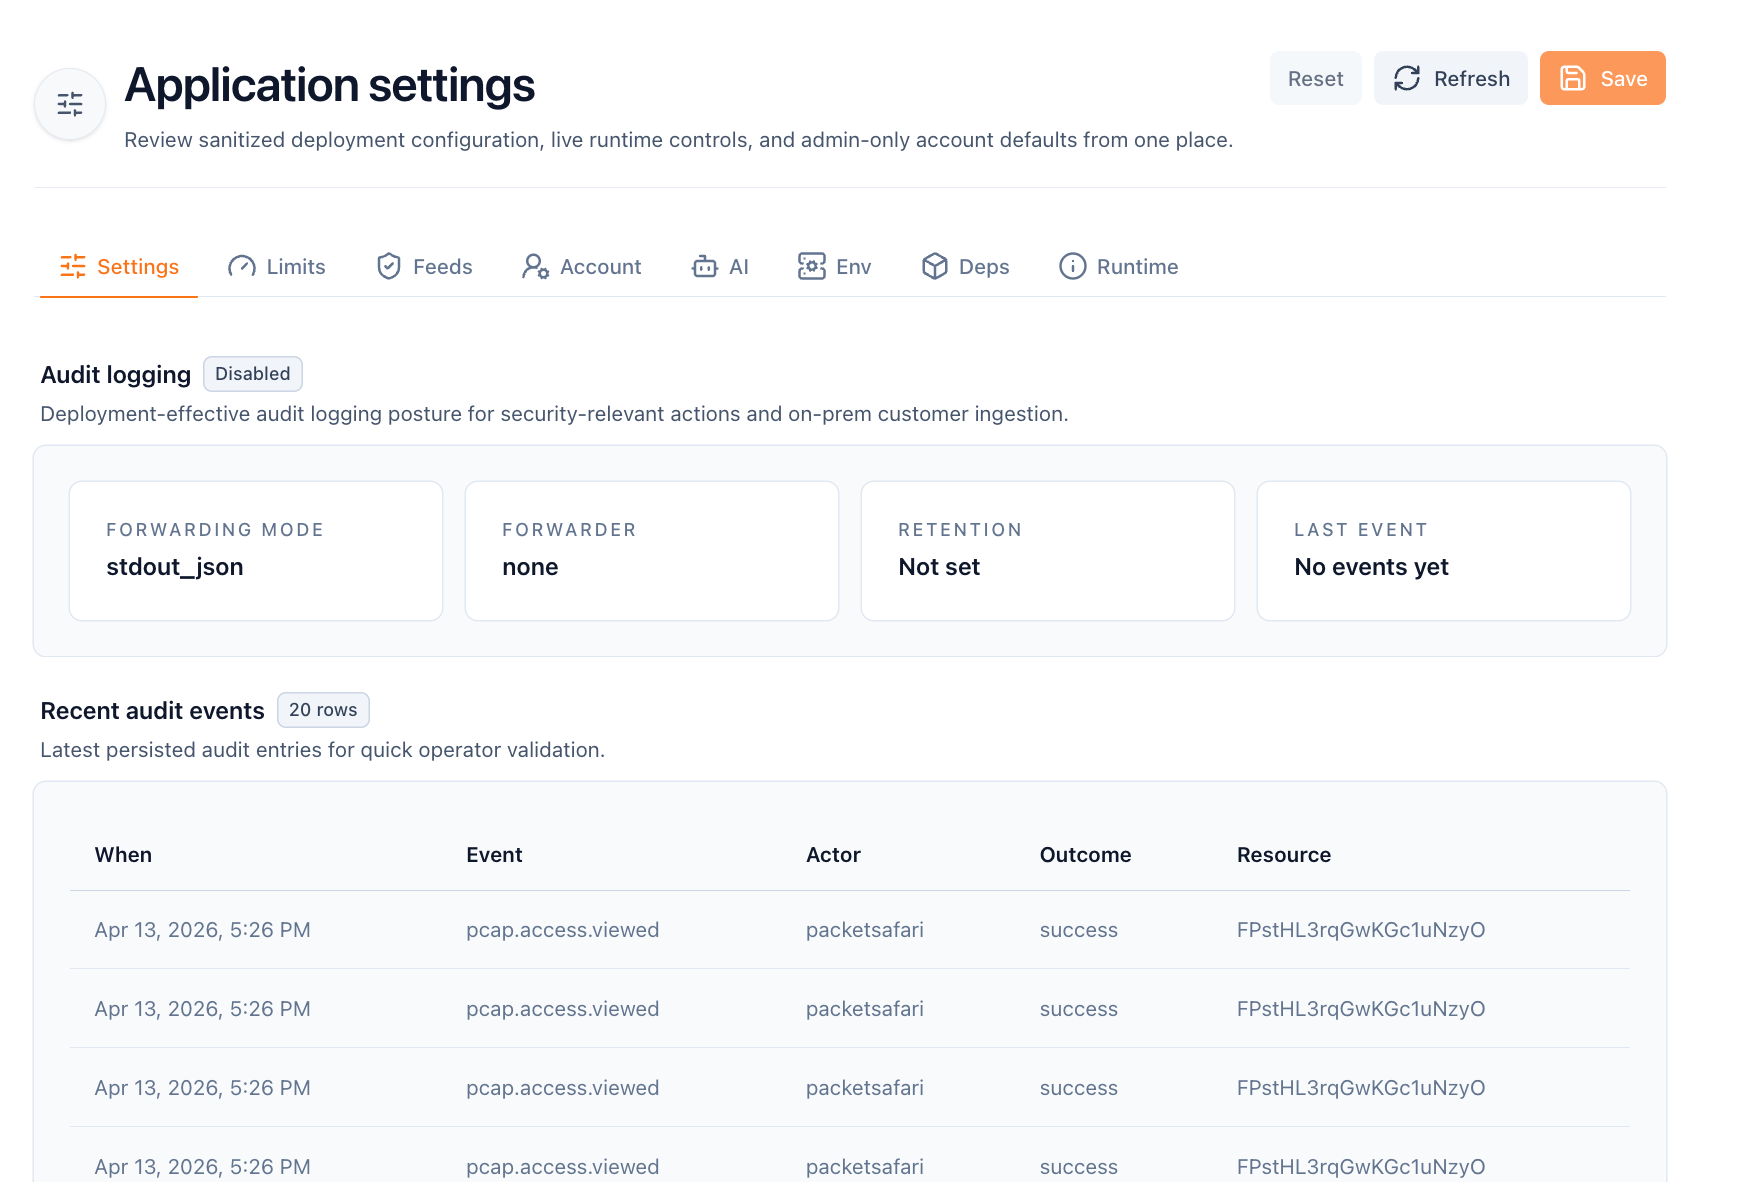Click pcap.access.viewed in the first row

[x=562, y=930]
